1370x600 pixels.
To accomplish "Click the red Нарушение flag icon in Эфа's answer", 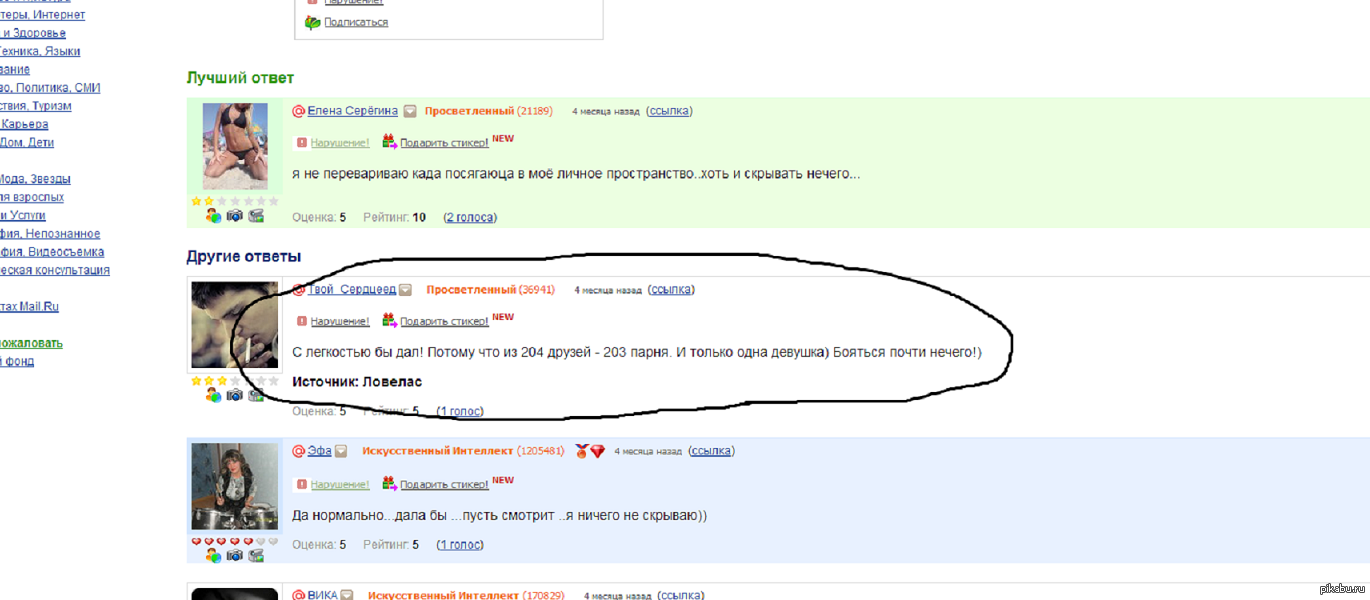I will click(301, 484).
